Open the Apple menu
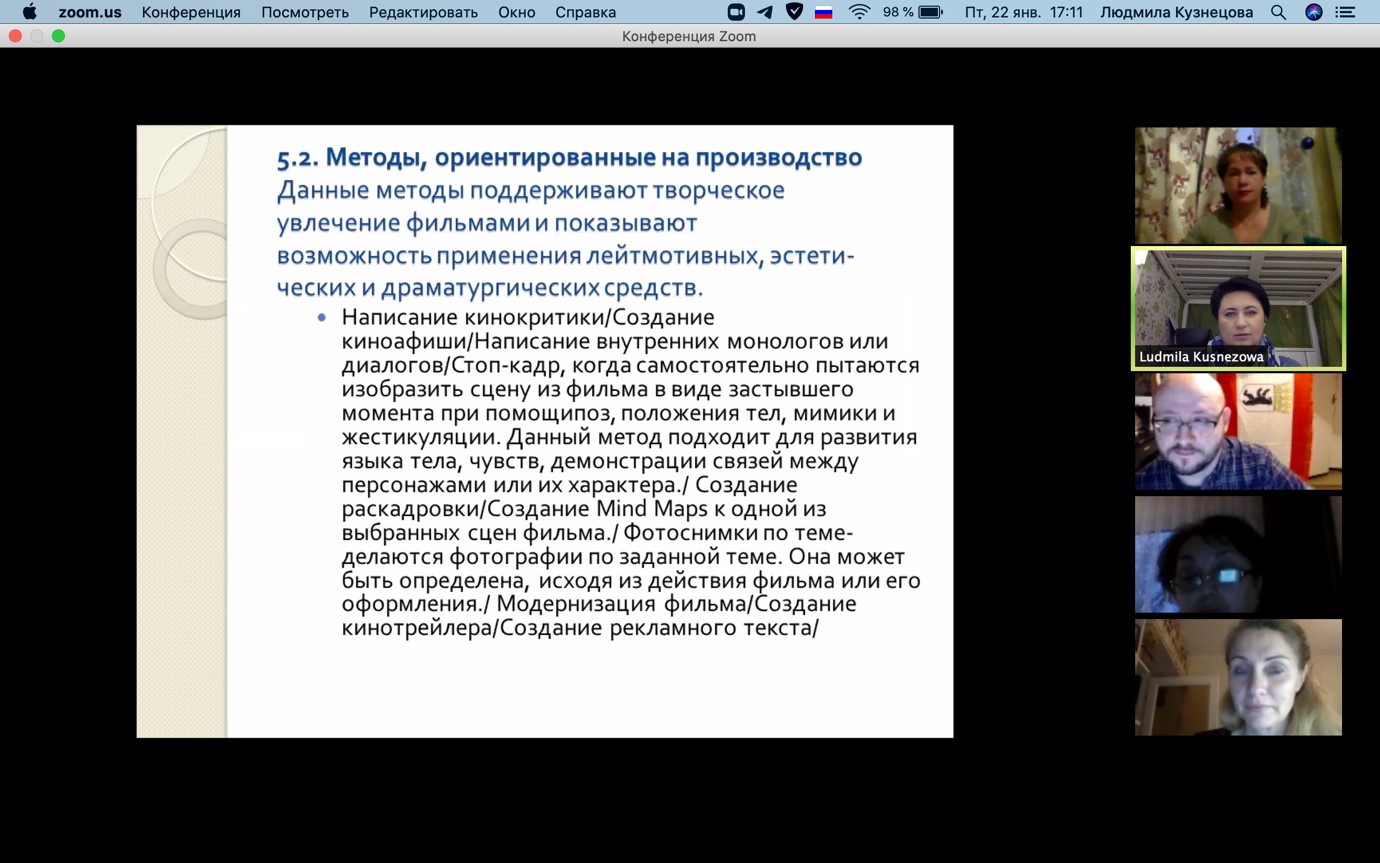This screenshot has width=1380, height=863. (29, 12)
